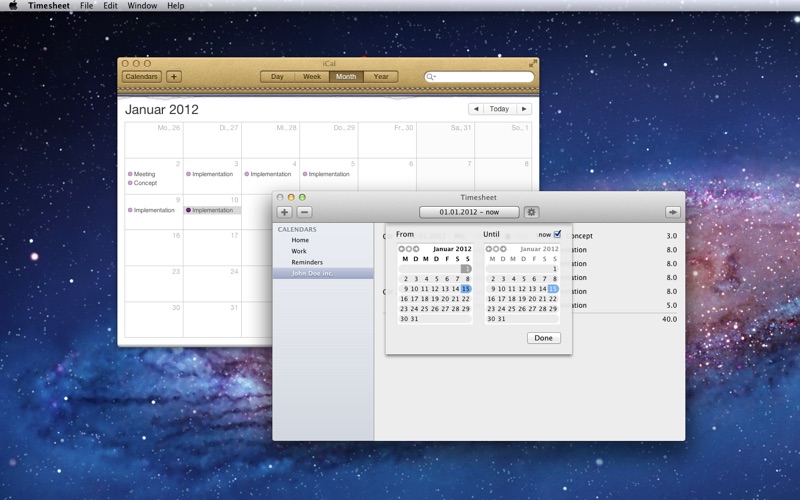Toggle iCal full screen arrows icon
Viewport: 800px width, 500px height.
[533, 63]
